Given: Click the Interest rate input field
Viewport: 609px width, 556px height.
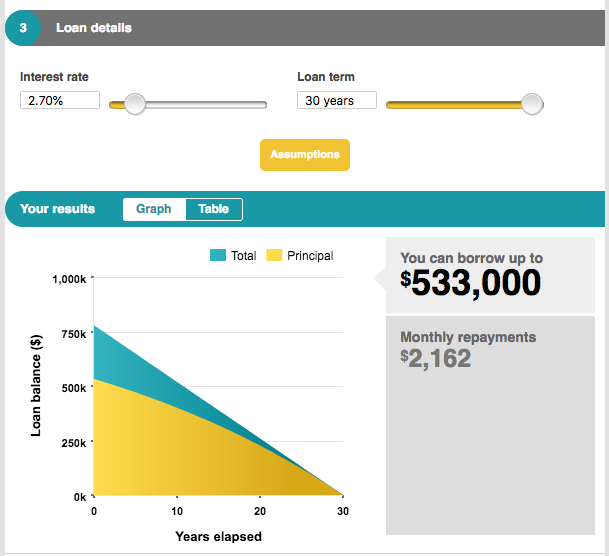Looking at the screenshot, I should (59, 100).
